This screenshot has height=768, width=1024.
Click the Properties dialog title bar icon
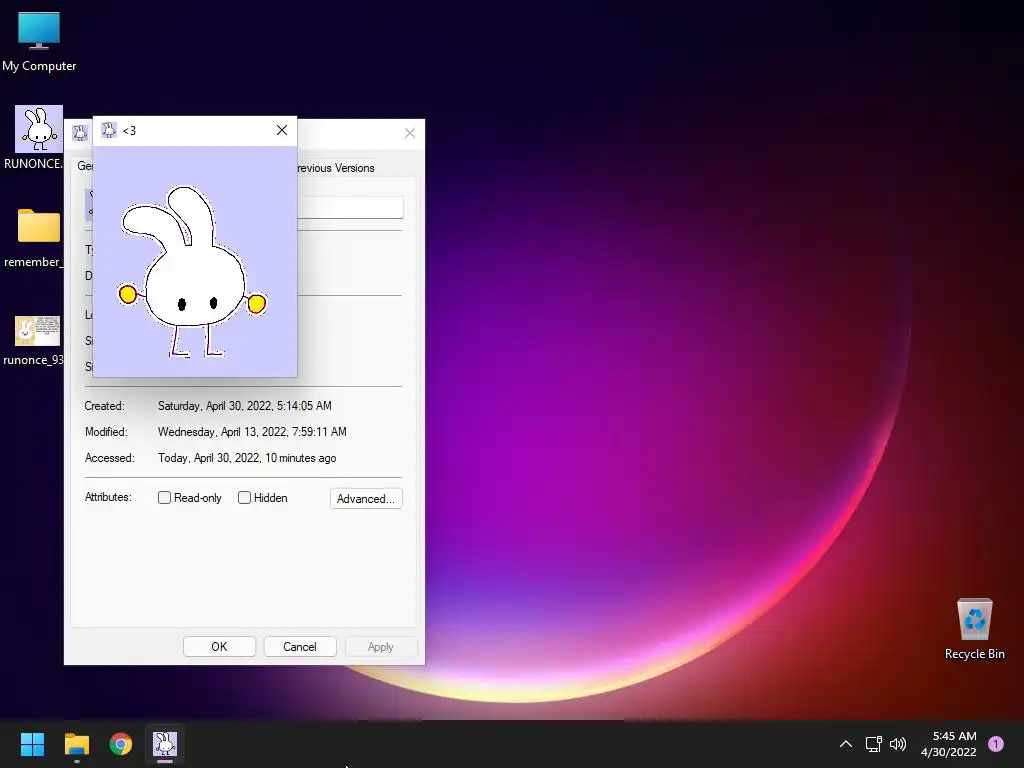[x=80, y=133]
